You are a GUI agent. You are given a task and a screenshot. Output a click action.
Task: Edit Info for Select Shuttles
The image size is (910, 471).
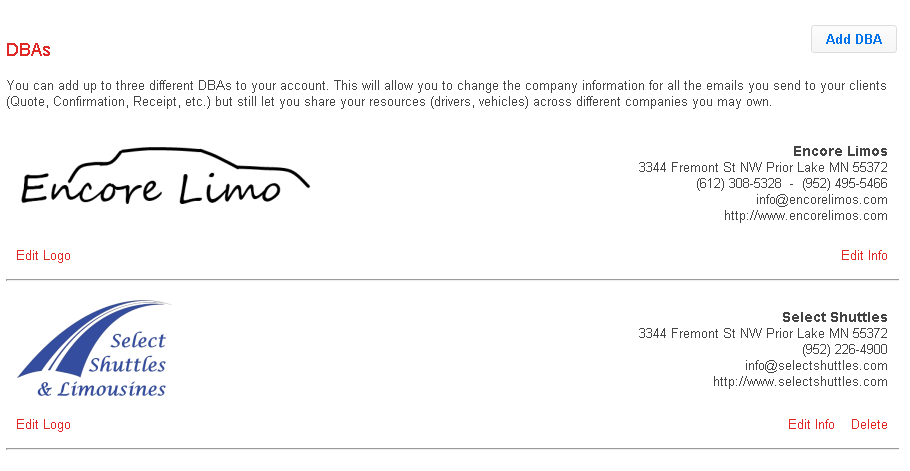click(811, 424)
